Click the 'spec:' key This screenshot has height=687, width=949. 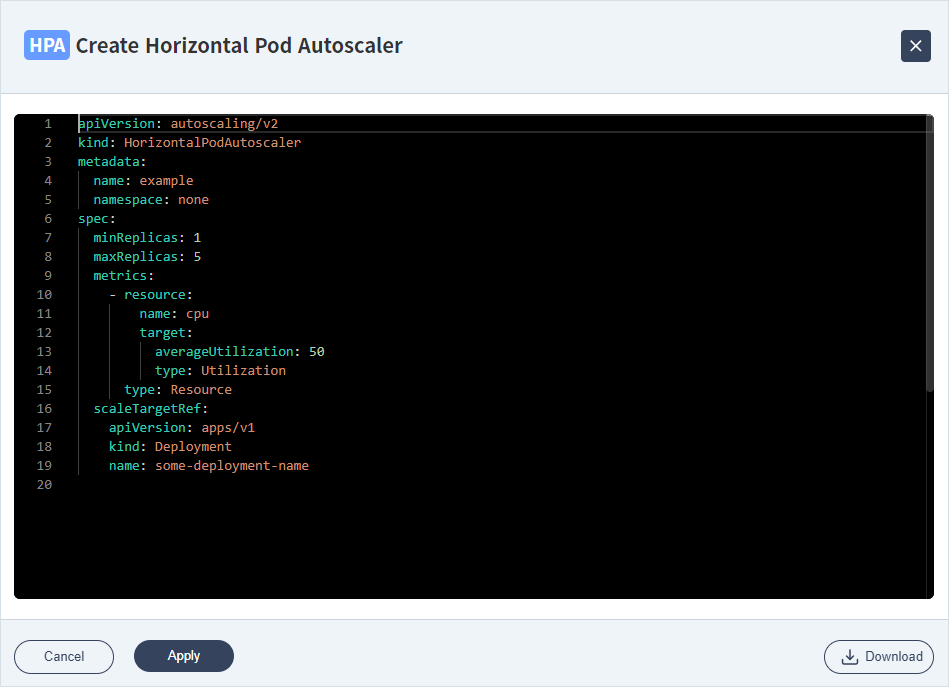coord(97,219)
